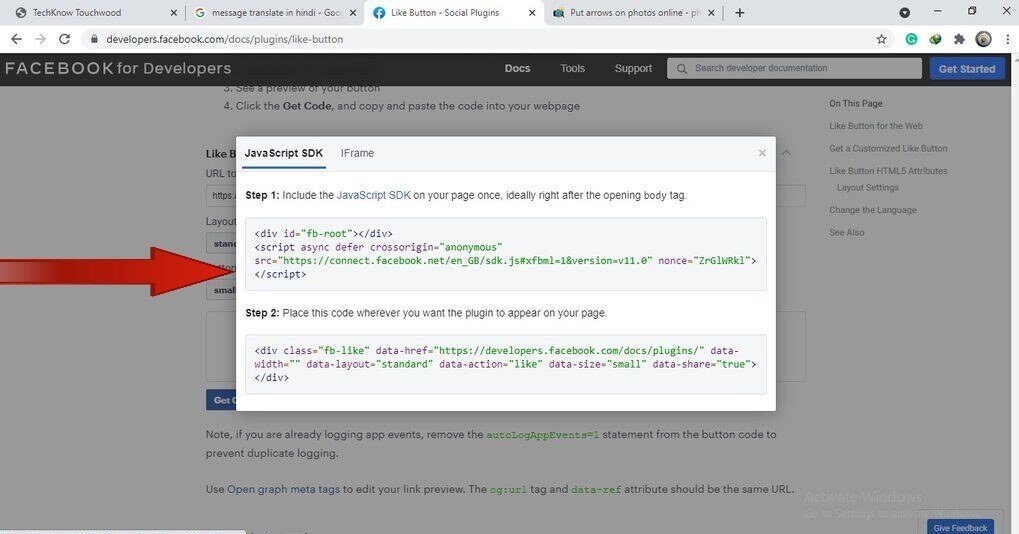Go to Like Button HTML5 Attributes section
This screenshot has width=1019, height=534.
pyautogui.click(x=888, y=171)
